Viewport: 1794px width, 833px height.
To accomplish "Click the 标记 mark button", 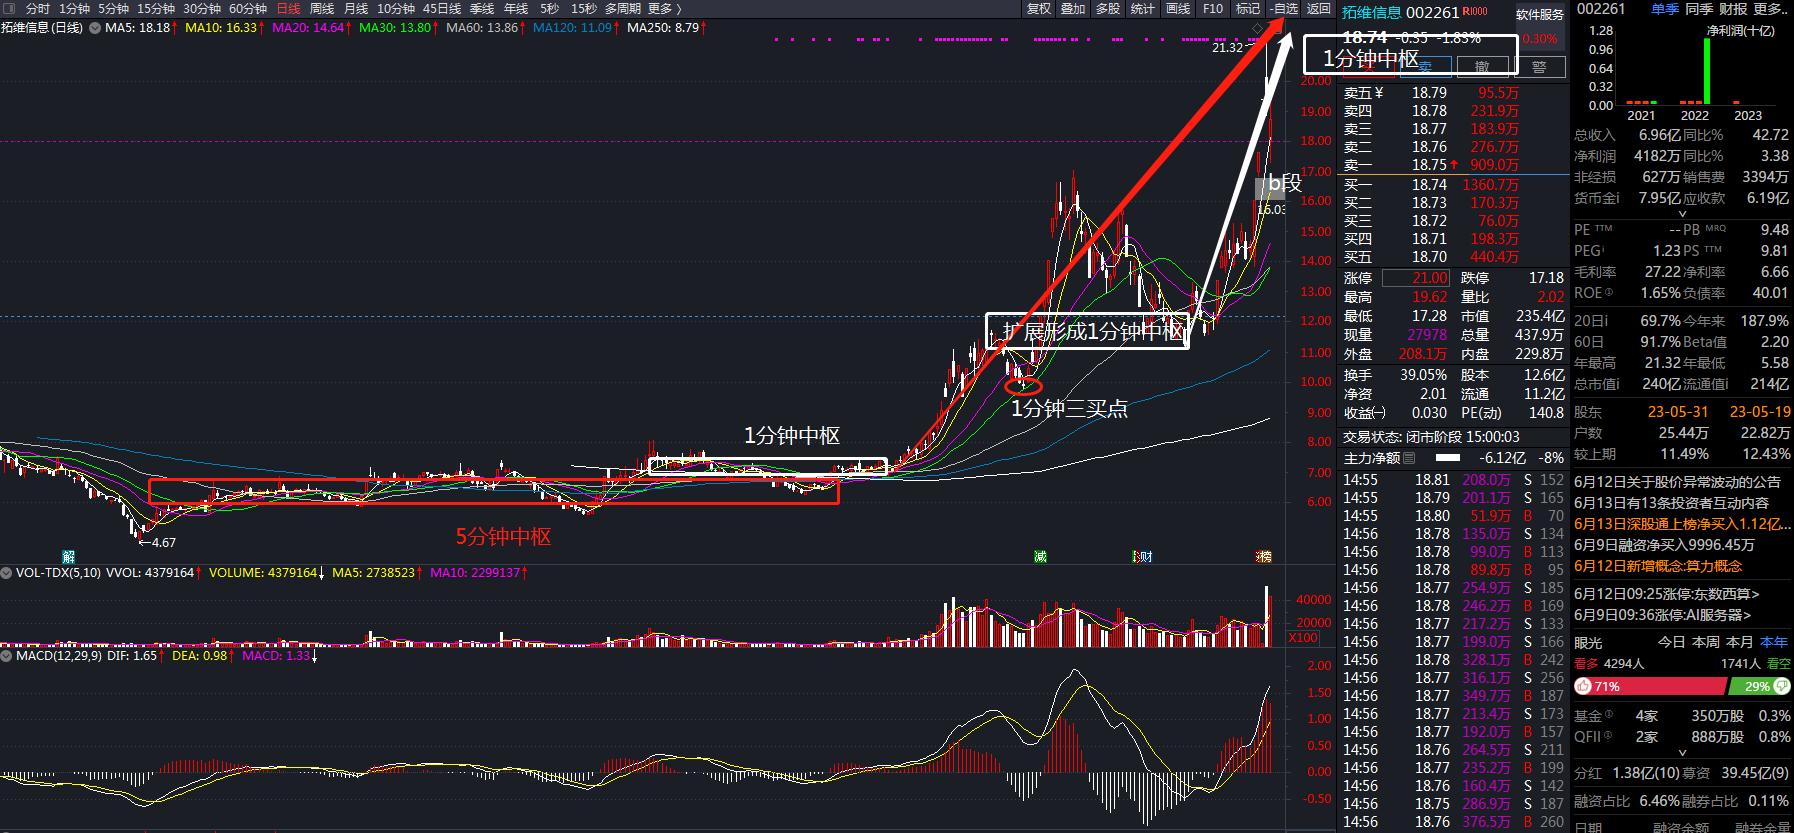I will pos(1247,8).
